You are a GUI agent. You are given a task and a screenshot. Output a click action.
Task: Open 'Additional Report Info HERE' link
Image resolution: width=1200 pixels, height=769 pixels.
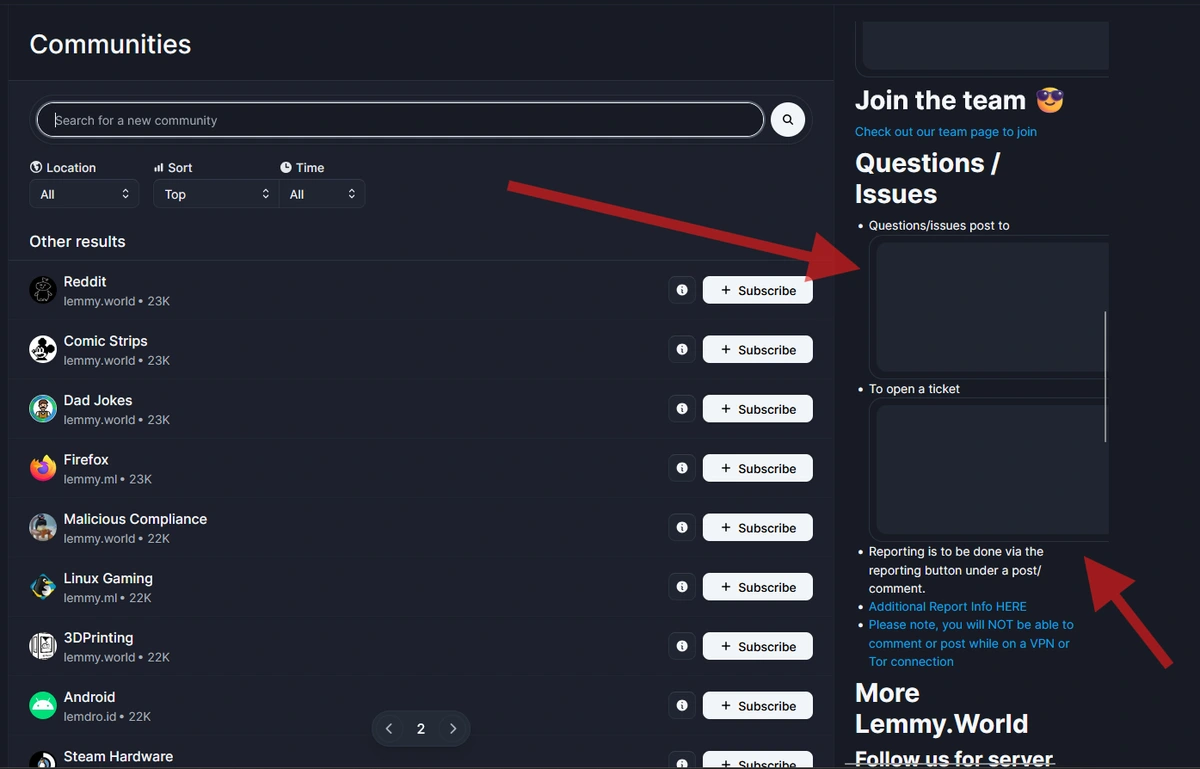947,606
